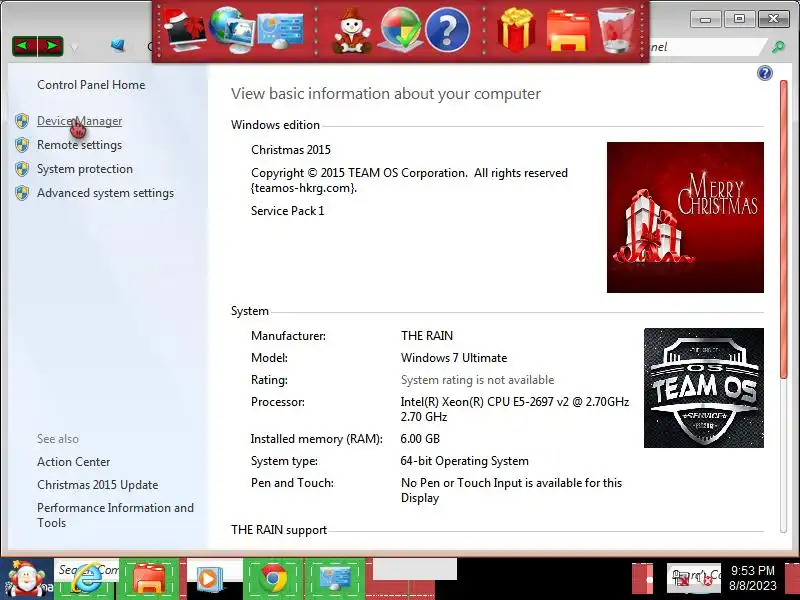
Task: Click 'View basic information about your computer' heading
Action: click(386, 94)
